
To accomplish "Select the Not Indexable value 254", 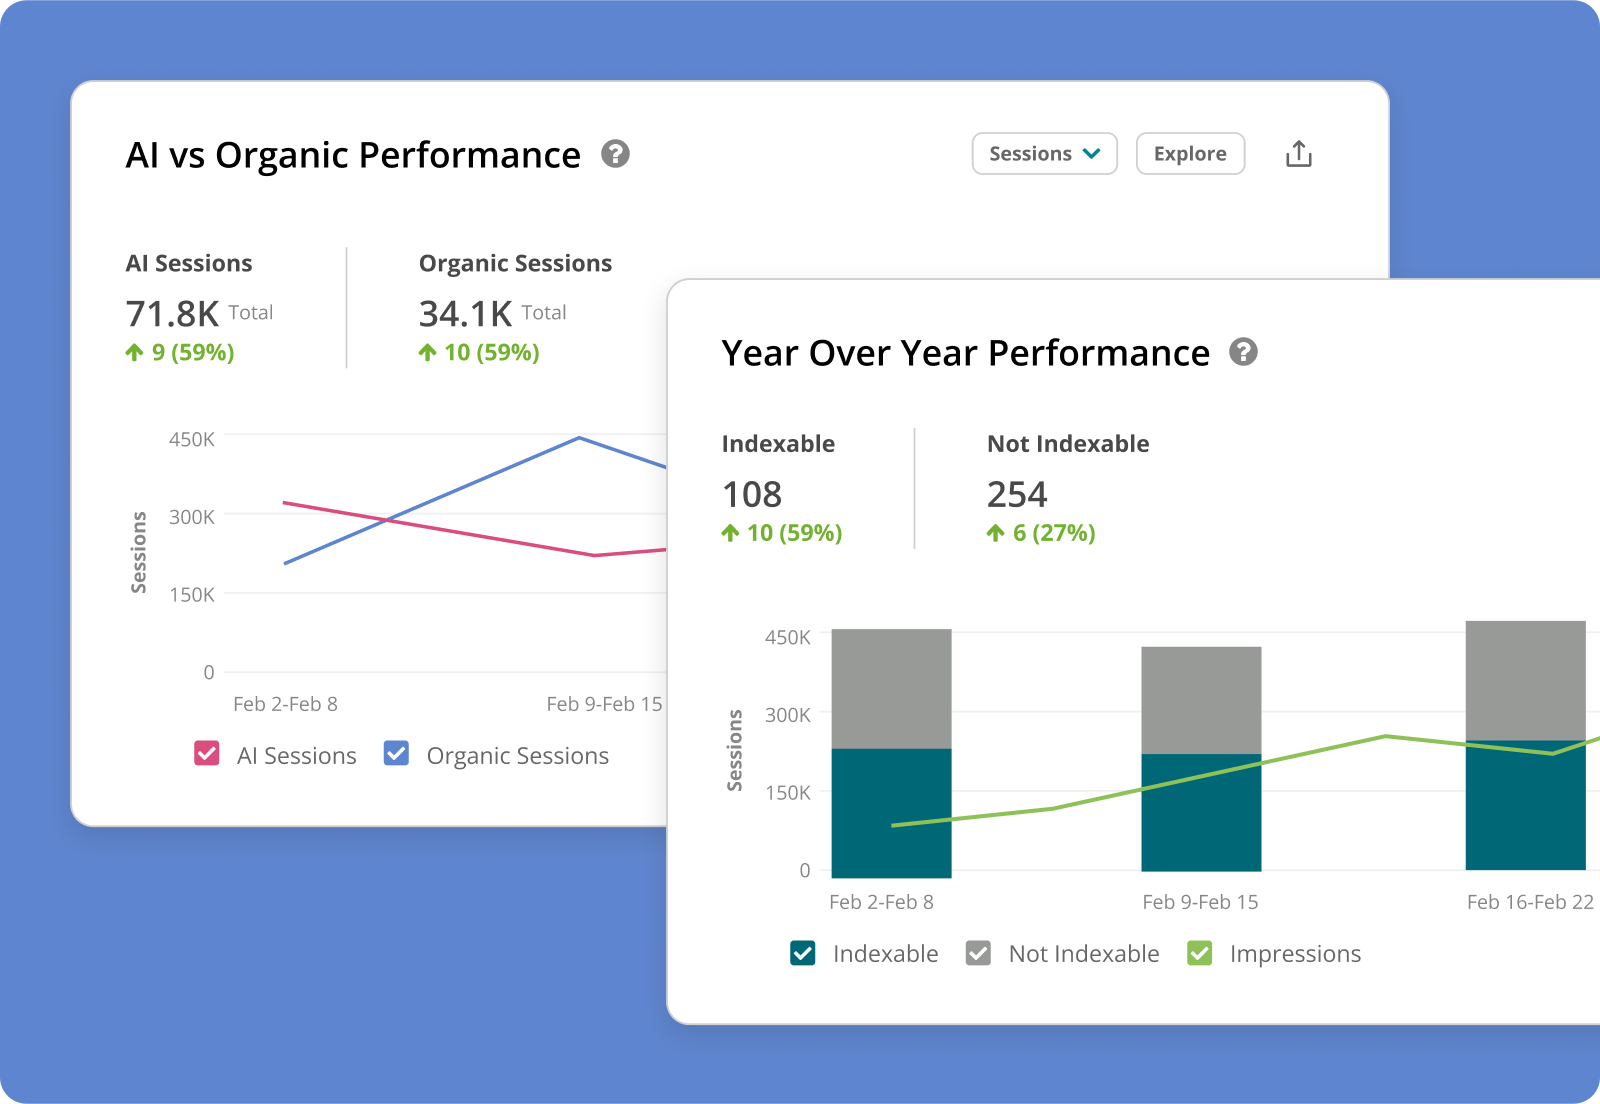I will 1017,494.
